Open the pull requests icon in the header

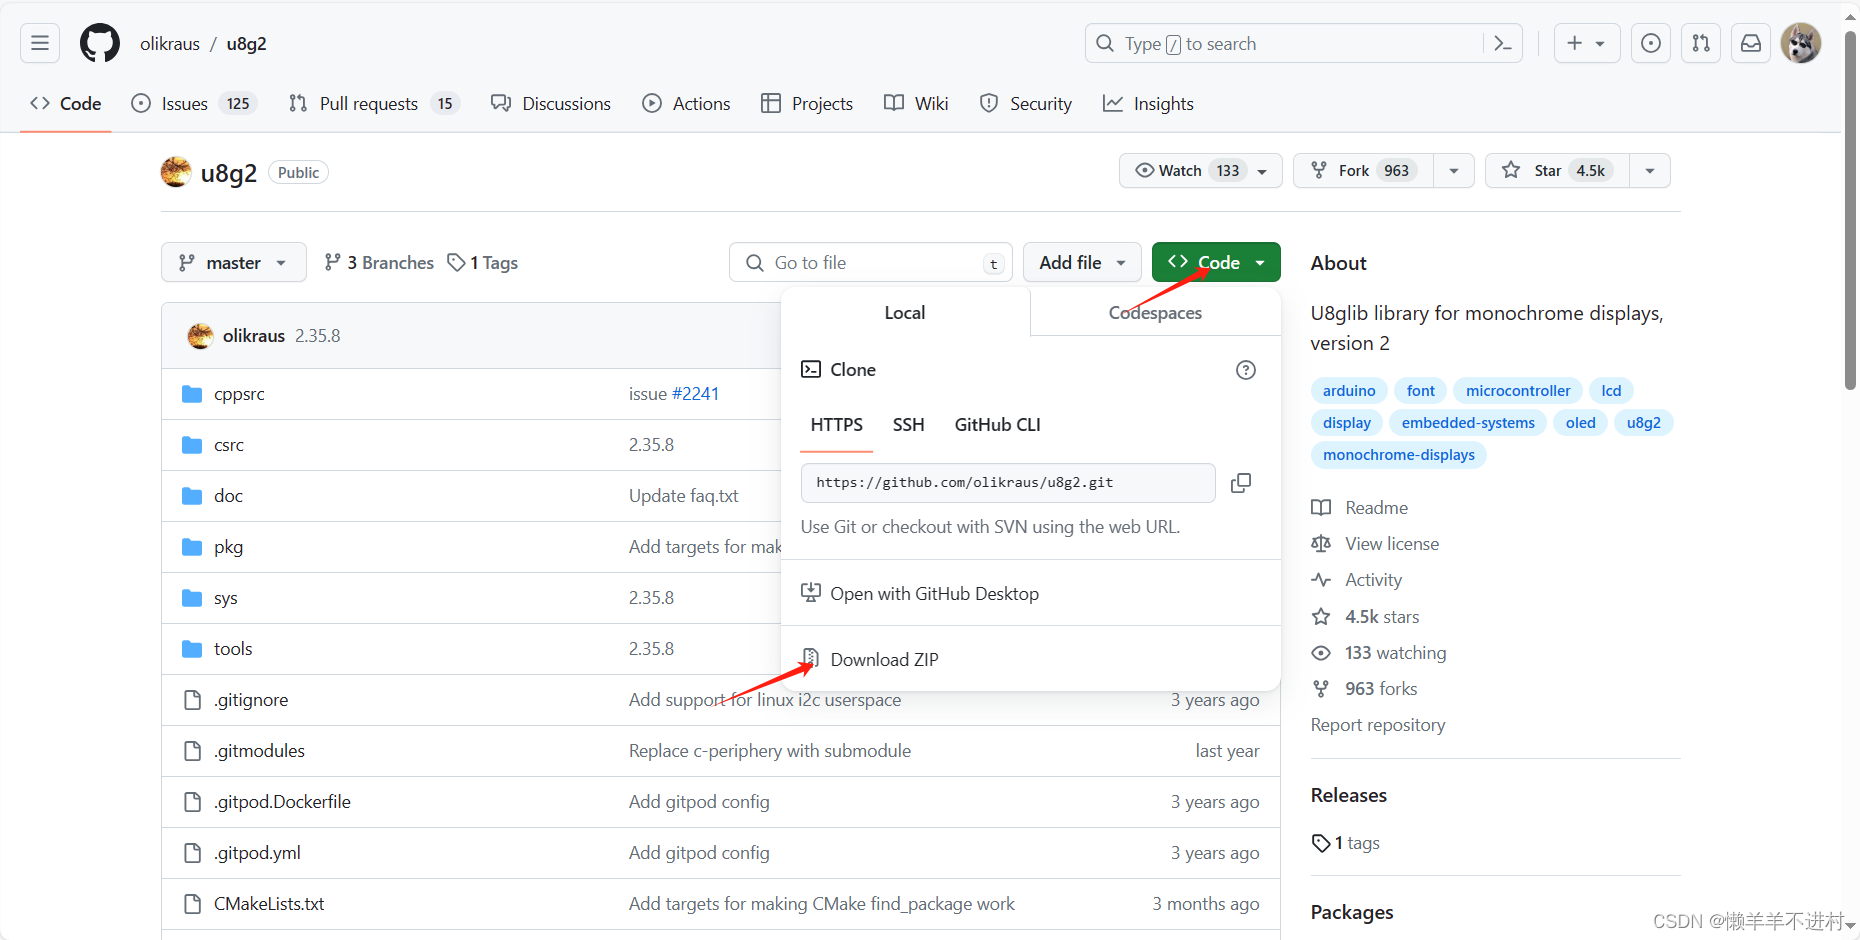1701,43
